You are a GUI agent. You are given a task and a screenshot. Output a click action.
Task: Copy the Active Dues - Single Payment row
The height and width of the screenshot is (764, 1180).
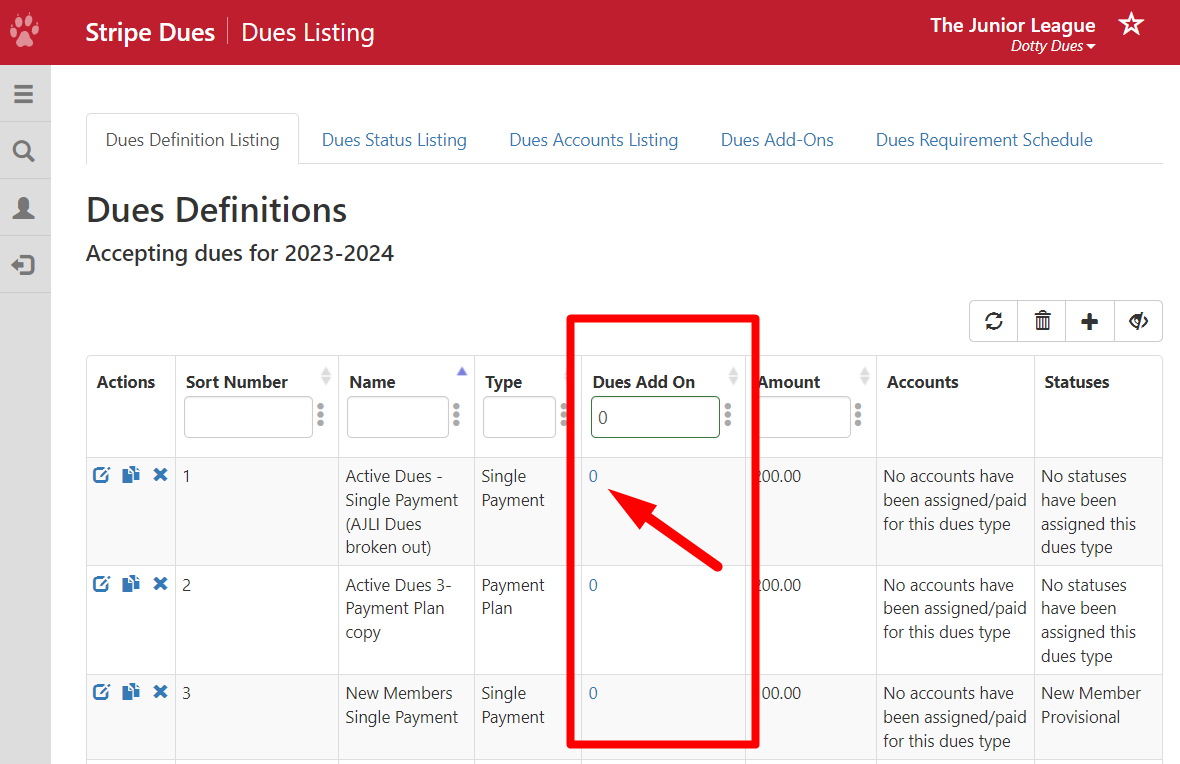[x=131, y=475]
